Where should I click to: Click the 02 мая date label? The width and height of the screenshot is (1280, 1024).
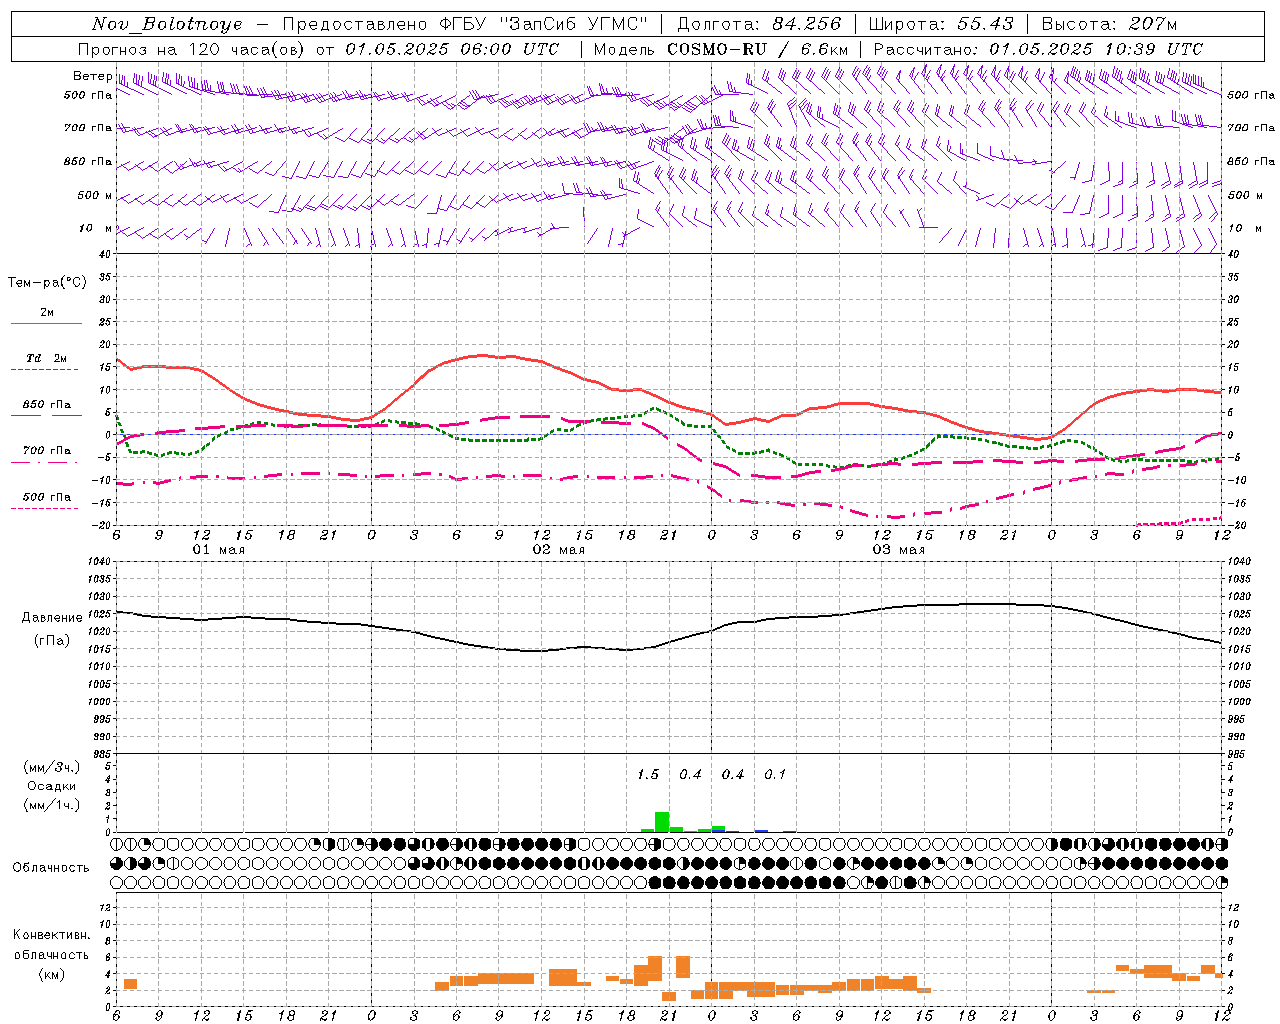coord(559,550)
